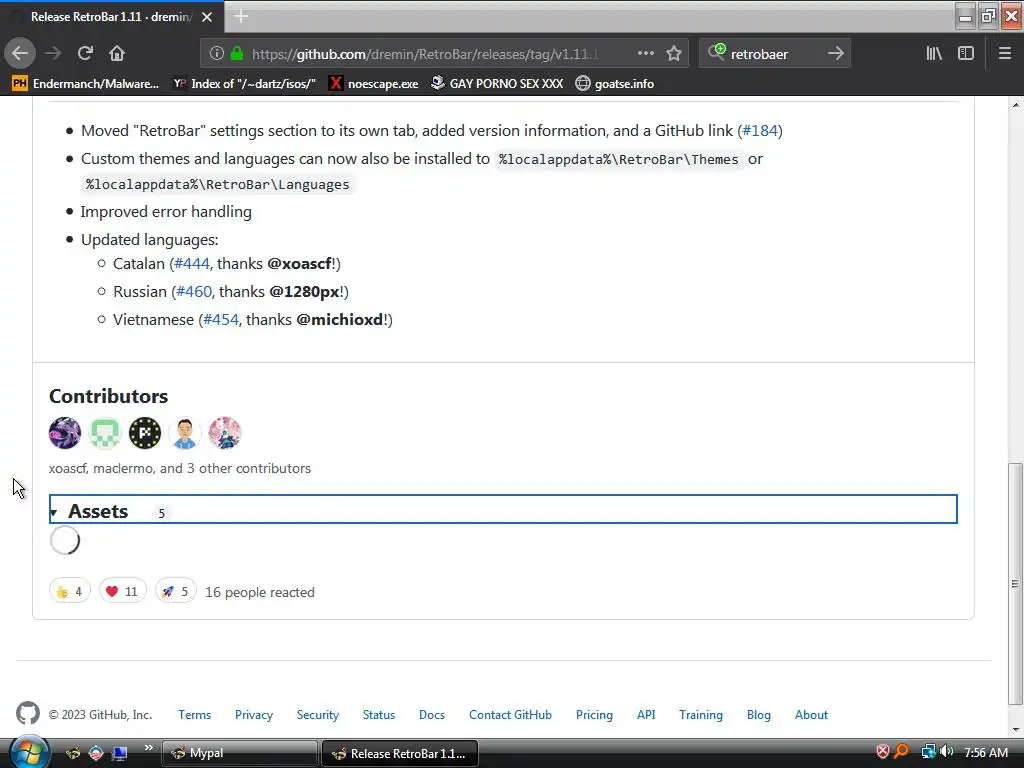Click the network tray icon

pyautogui.click(x=927, y=752)
